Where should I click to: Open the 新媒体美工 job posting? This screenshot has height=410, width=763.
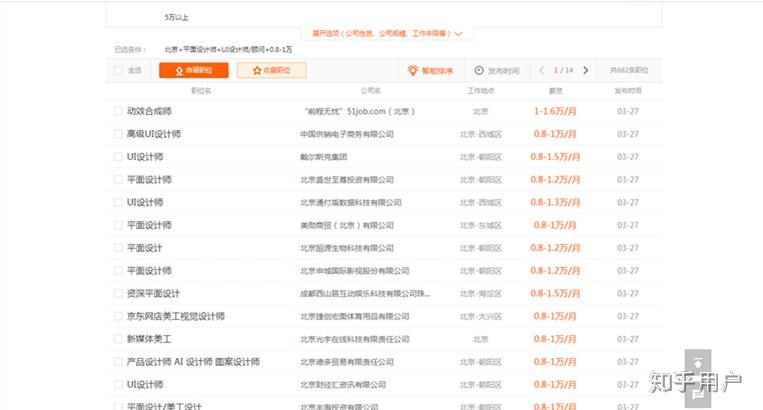point(149,339)
